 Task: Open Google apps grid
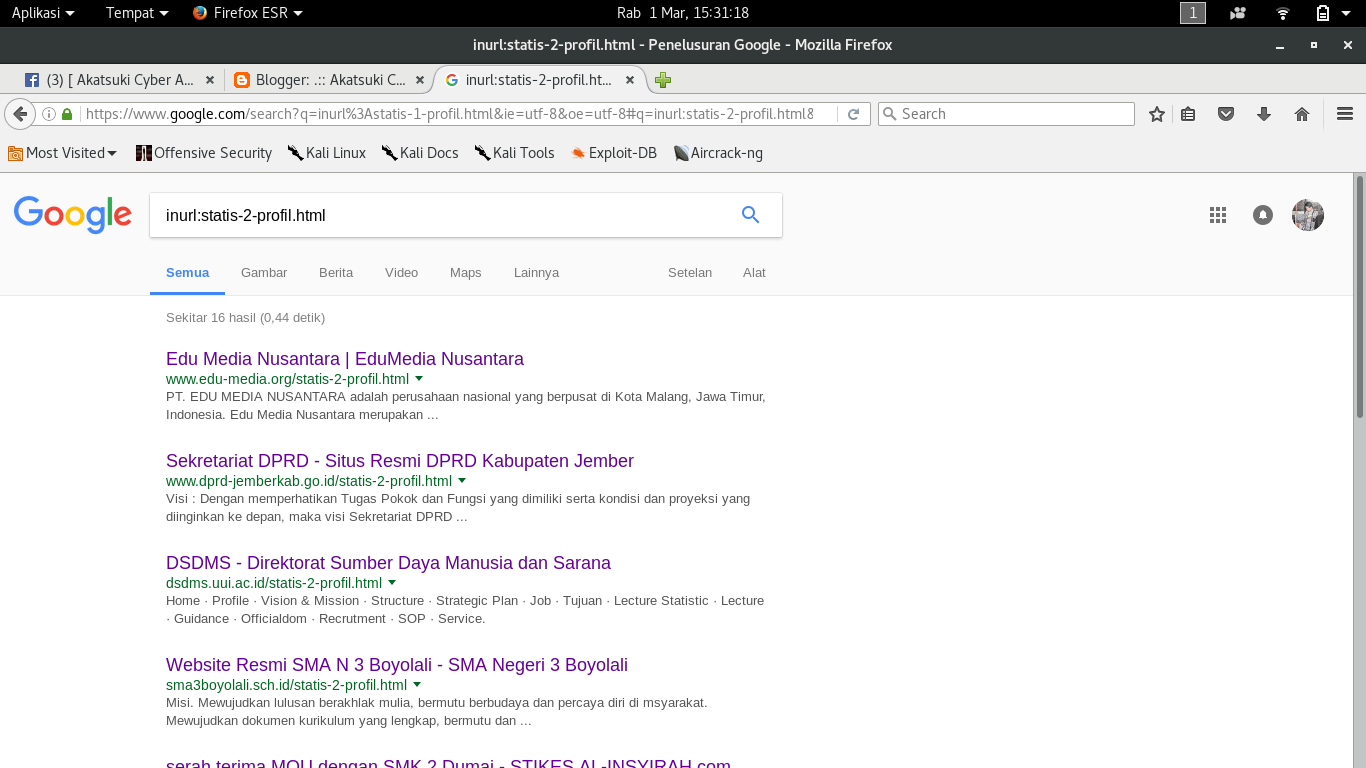[1218, 215]
